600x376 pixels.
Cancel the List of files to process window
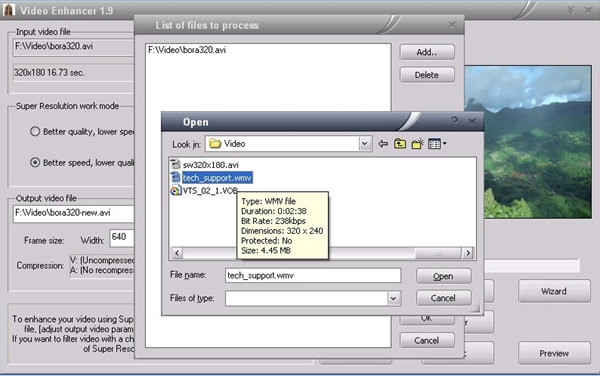(427, 340)
